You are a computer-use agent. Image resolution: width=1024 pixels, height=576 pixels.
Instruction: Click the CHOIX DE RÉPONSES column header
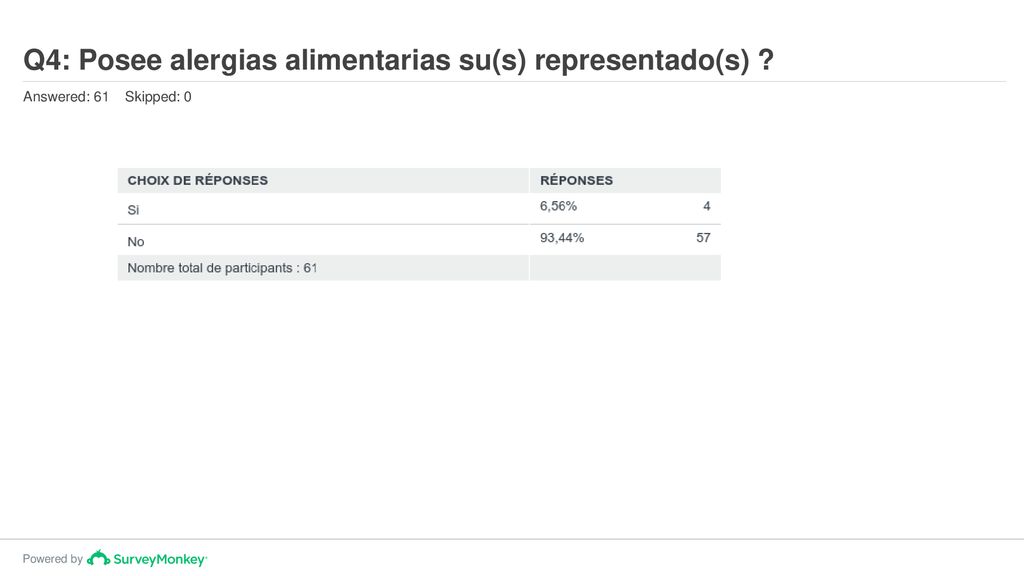tap(197, 180)
